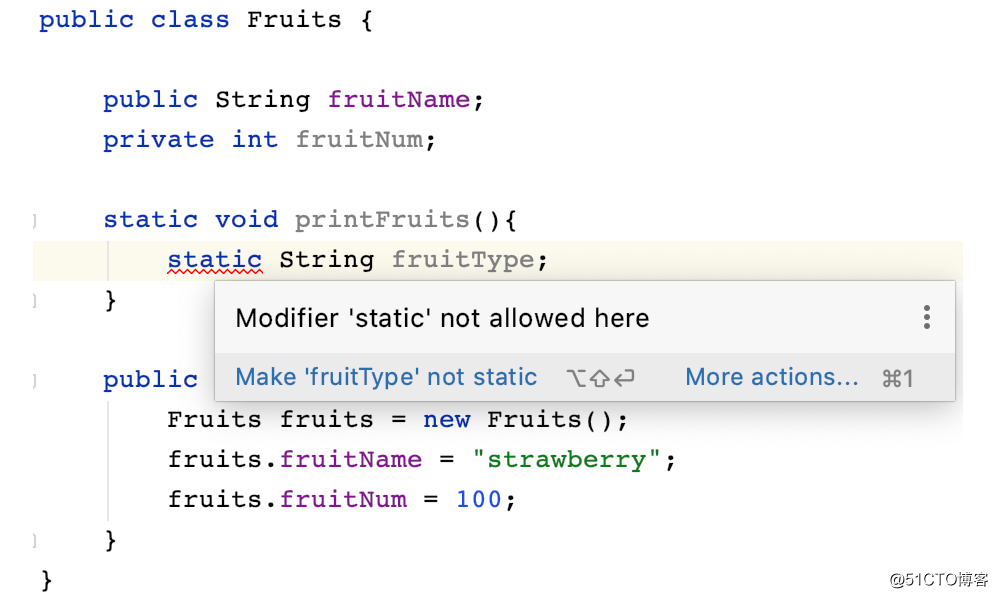The height and width of the screenshot is (598, 998).
Task: Open the three-dot options in error tooltip
Action: click(x=927, y=317)
